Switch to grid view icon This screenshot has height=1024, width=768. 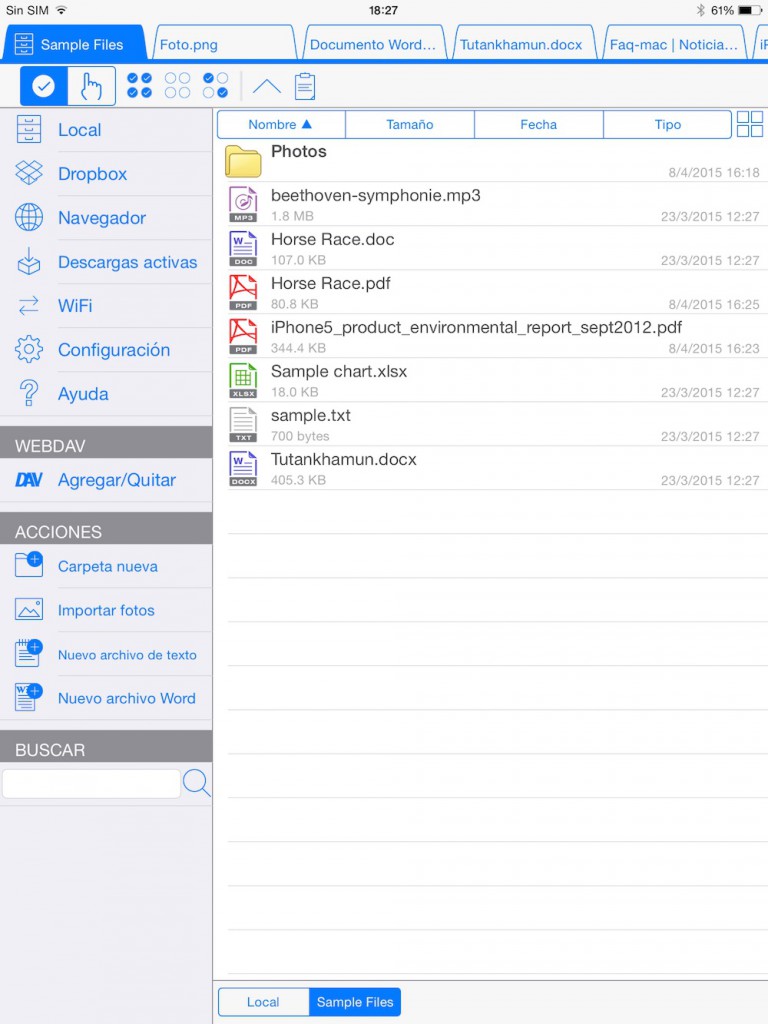(750, 124)
